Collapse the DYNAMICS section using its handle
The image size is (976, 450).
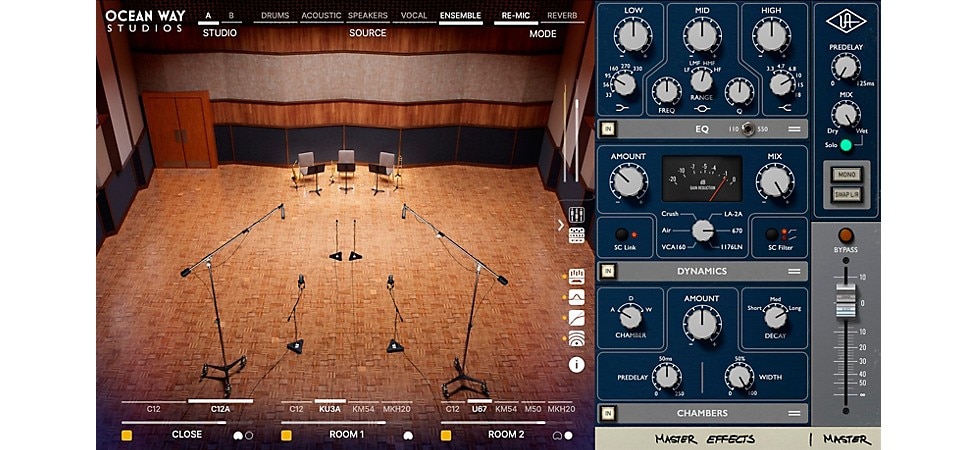click(x=794, y=271)
